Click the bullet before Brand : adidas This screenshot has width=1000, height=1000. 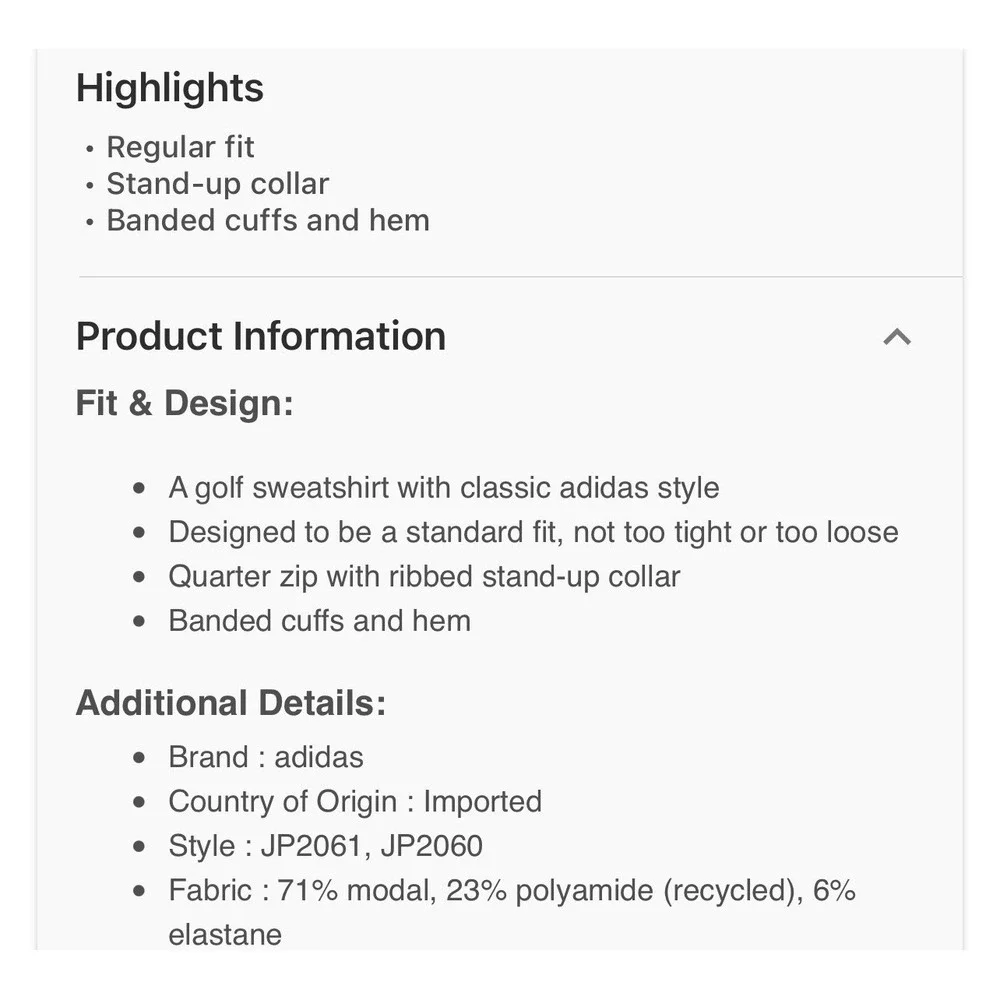[139, 758]
